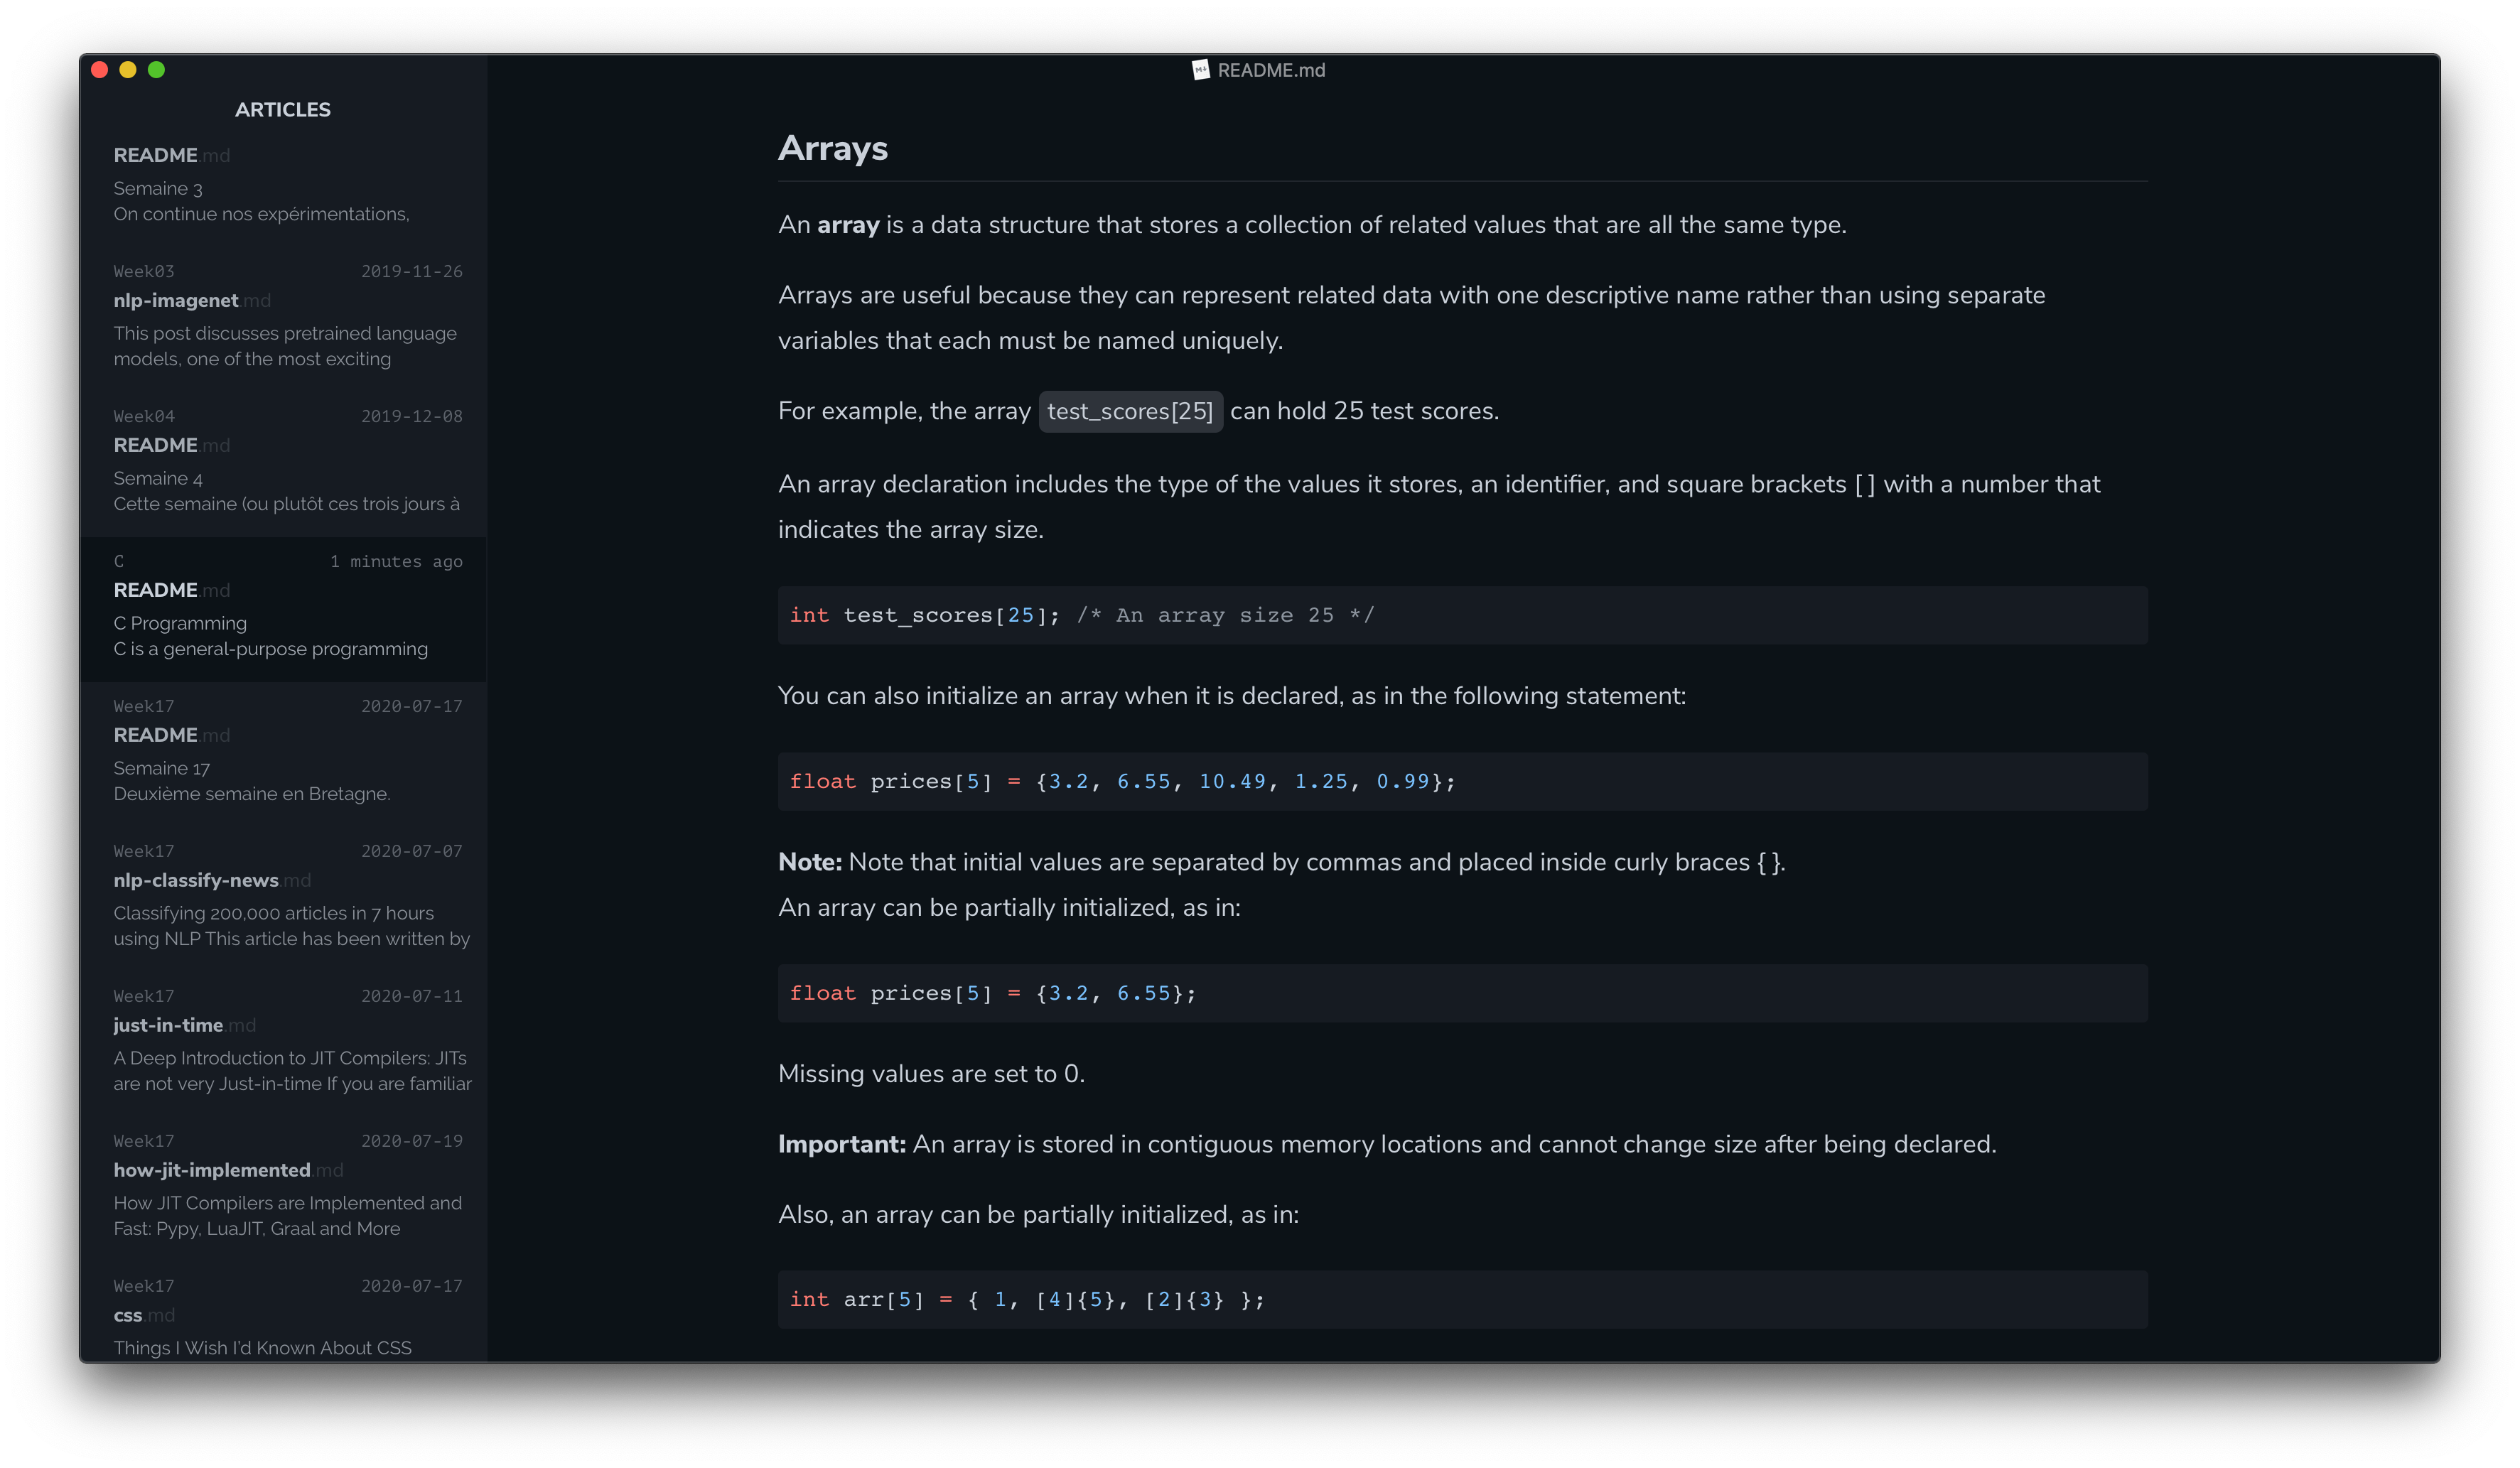The image size is (2520, 1468).
Task: Click the inline code test_scores[25]
Action: pyautogui.click(x=1130, y=411)
